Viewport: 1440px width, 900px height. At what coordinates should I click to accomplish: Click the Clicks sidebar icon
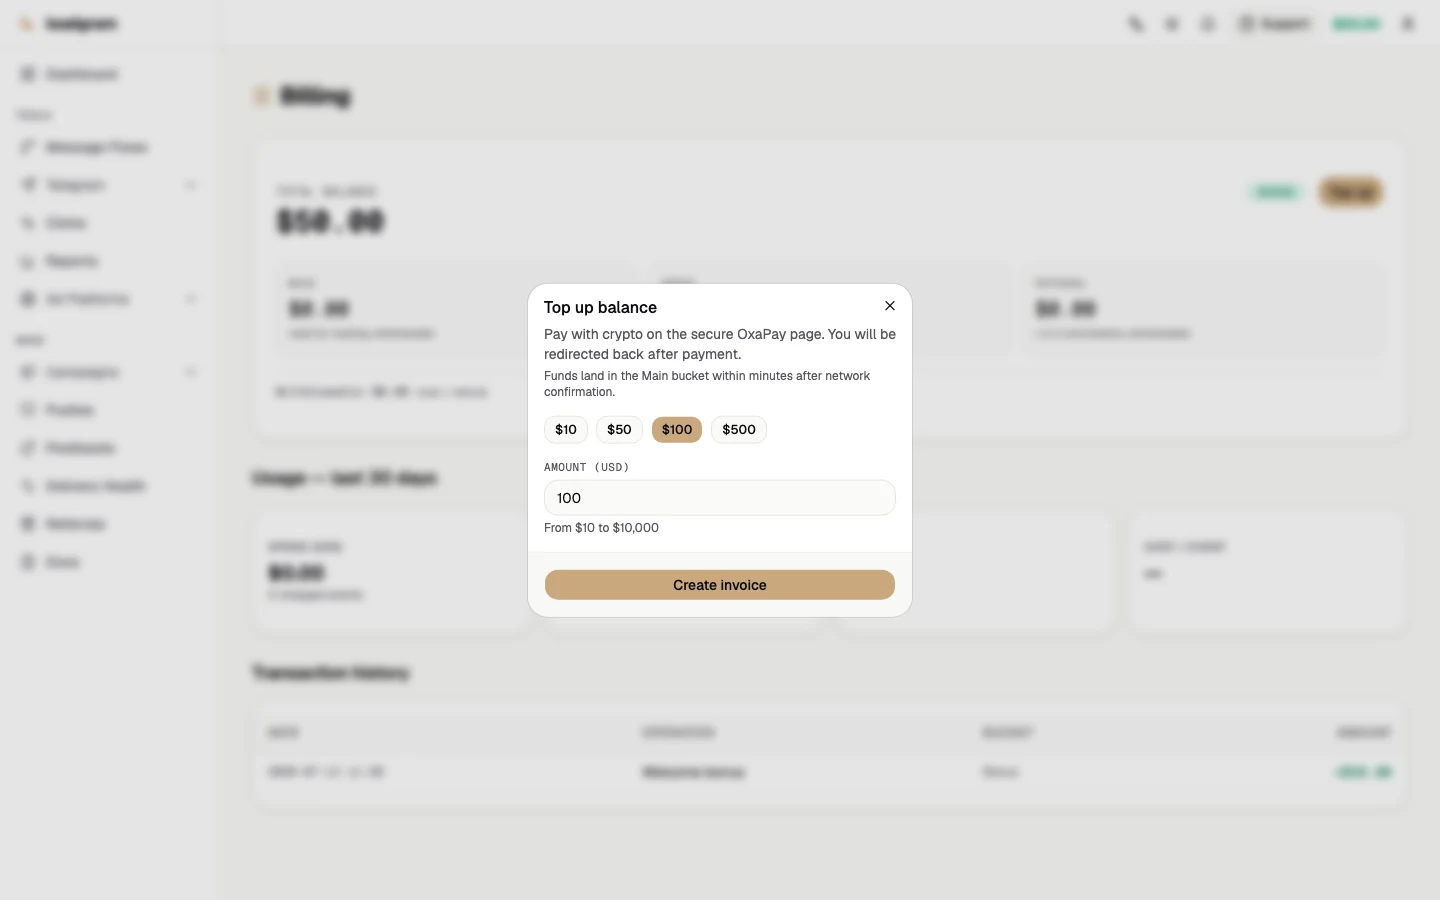28,223
